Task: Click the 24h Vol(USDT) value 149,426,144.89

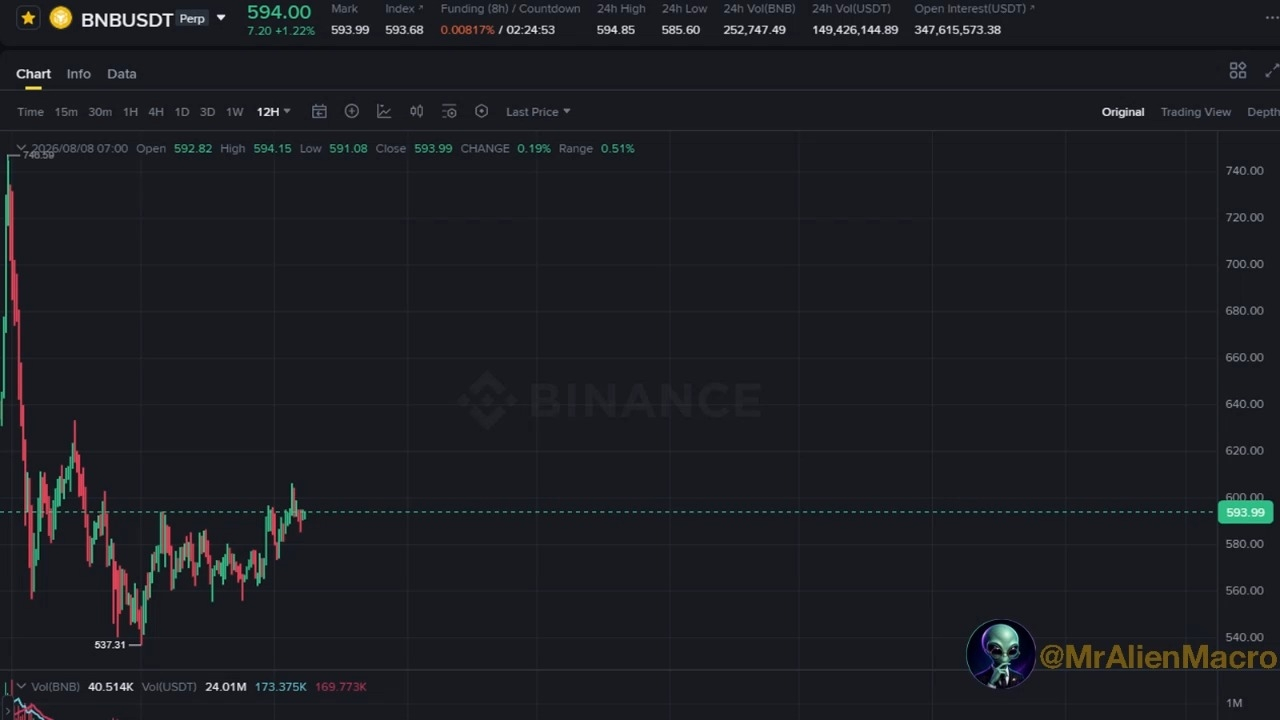Action: click(855, 30)
